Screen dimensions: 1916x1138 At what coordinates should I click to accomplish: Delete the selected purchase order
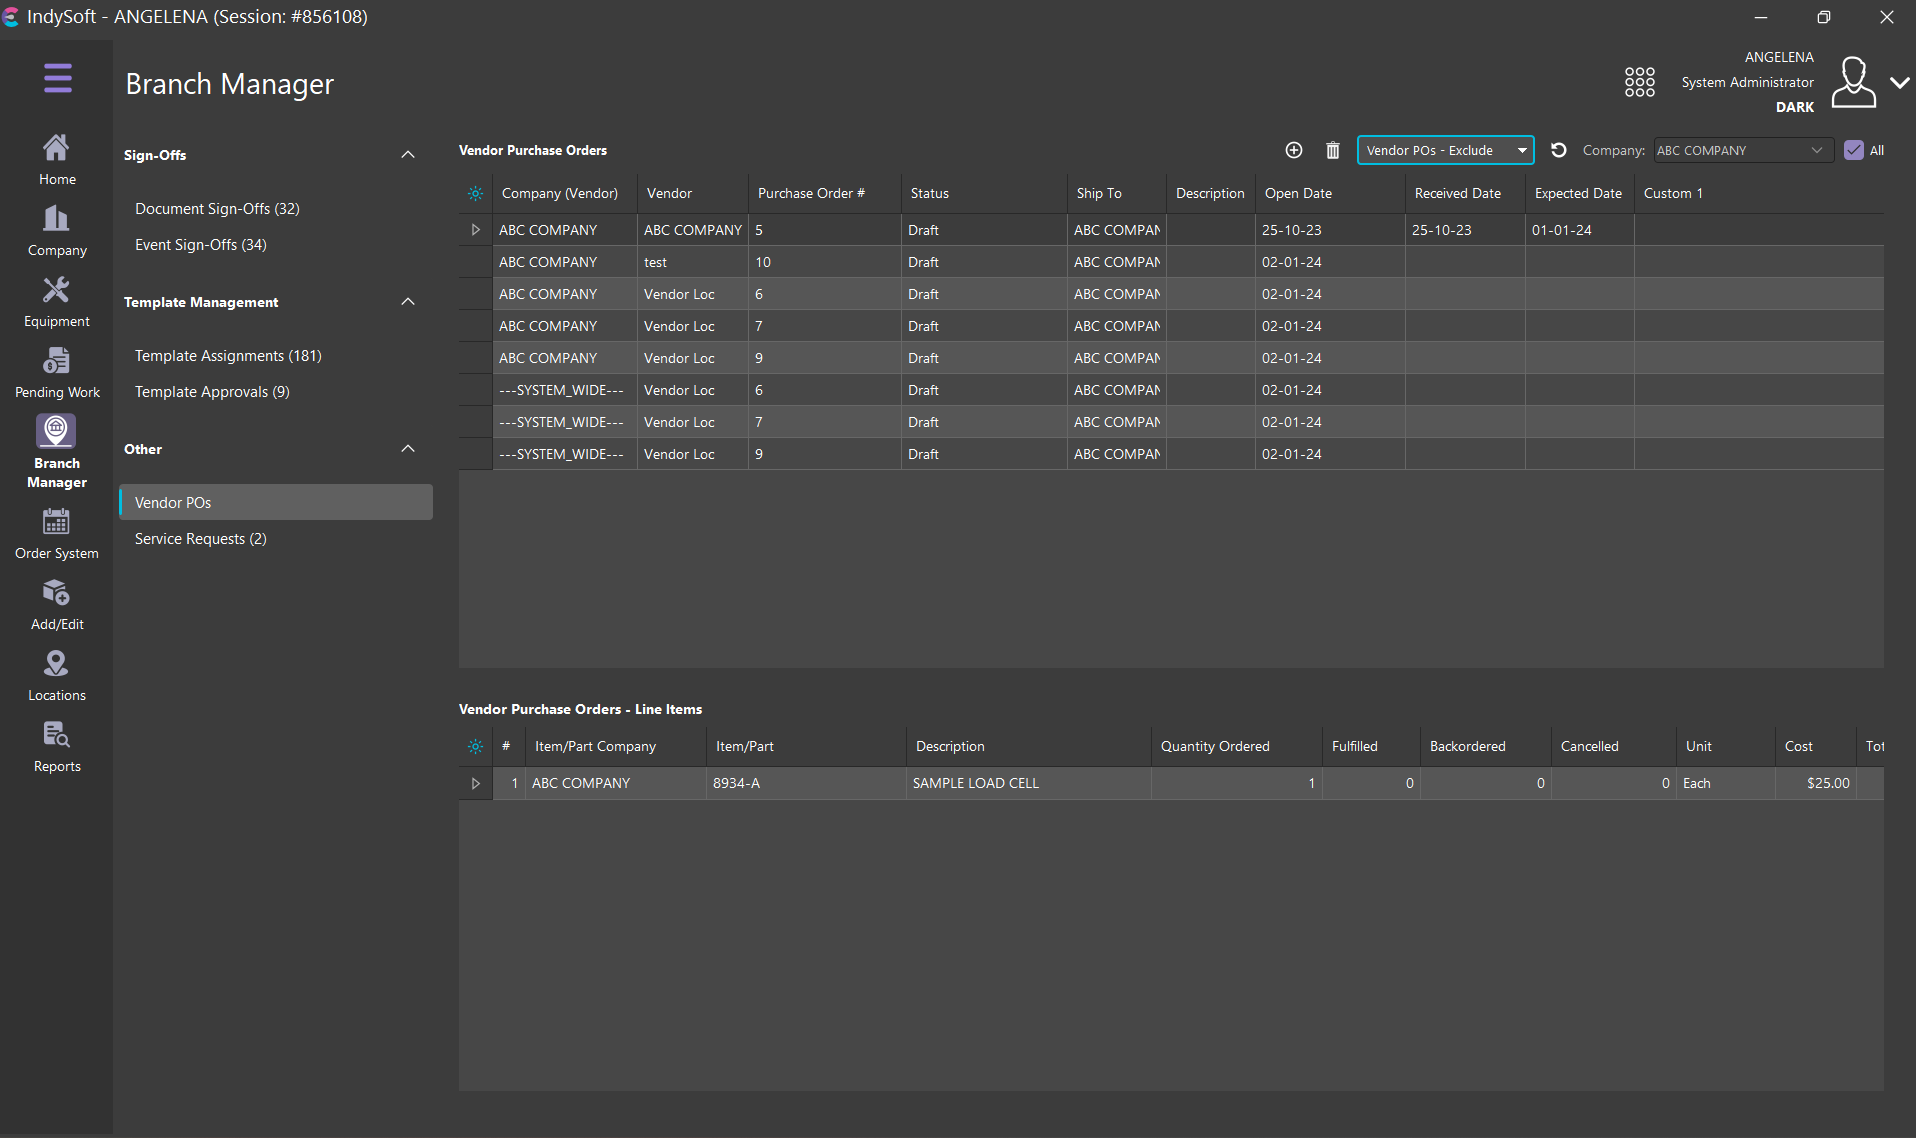pos(1332,150)
